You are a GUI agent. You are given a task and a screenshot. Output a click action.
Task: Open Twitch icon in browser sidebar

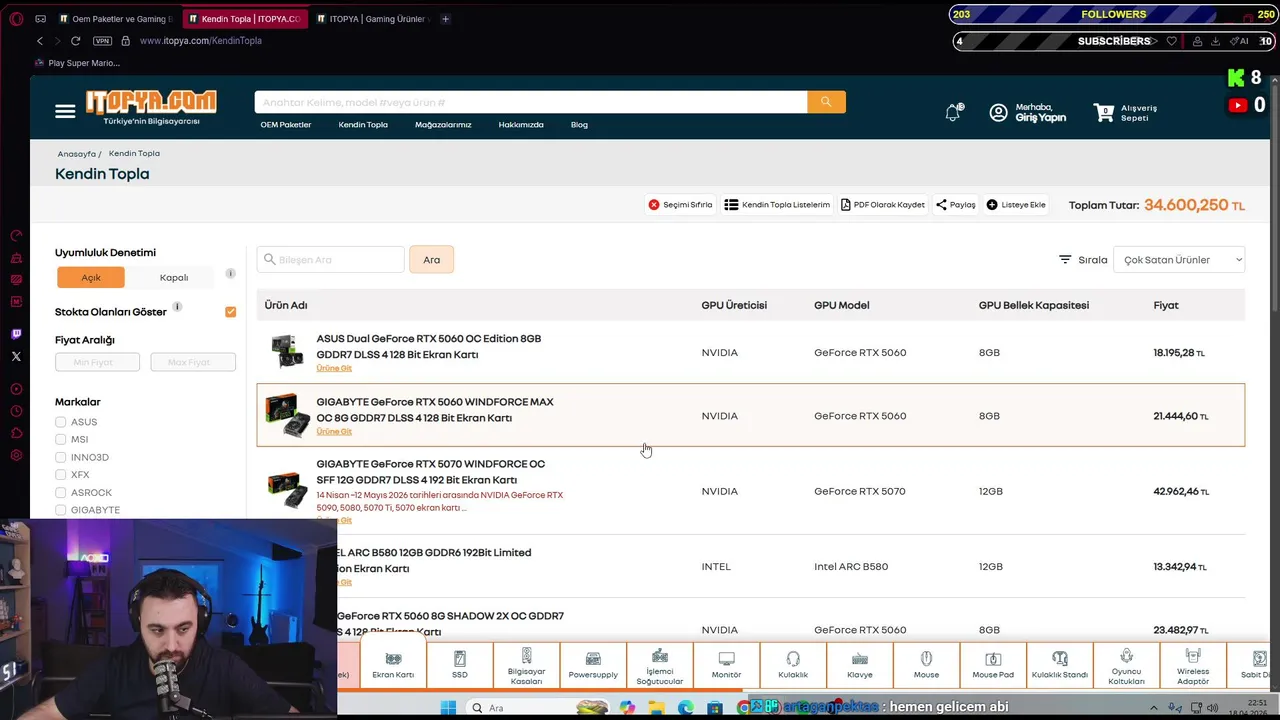(x=16, y=335)
